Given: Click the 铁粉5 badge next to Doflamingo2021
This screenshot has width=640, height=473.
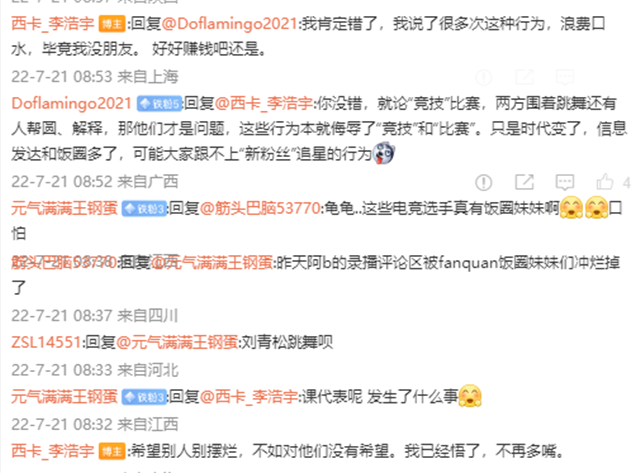Looking at the screenshot, I should point(159,104).
